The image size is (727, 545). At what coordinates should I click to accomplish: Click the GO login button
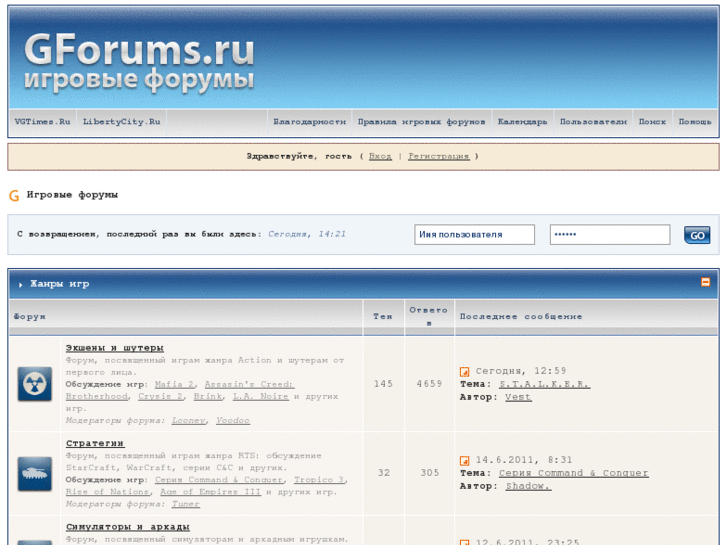pos(697,235)
